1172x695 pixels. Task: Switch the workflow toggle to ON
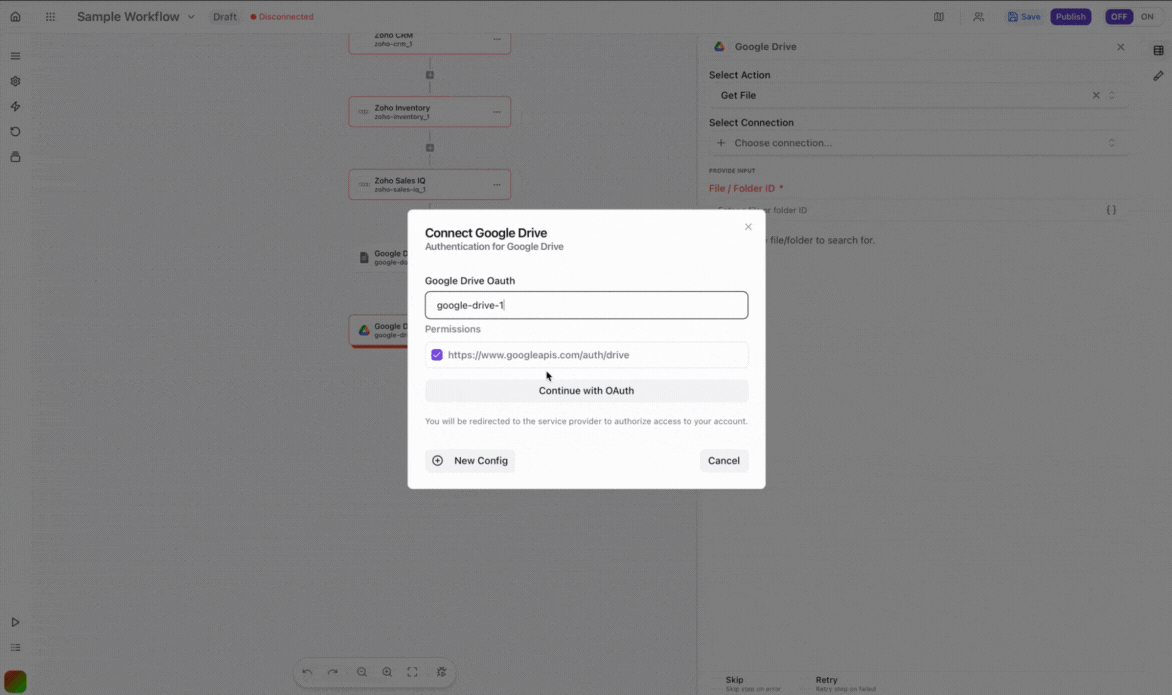(x=1147, y=16)
